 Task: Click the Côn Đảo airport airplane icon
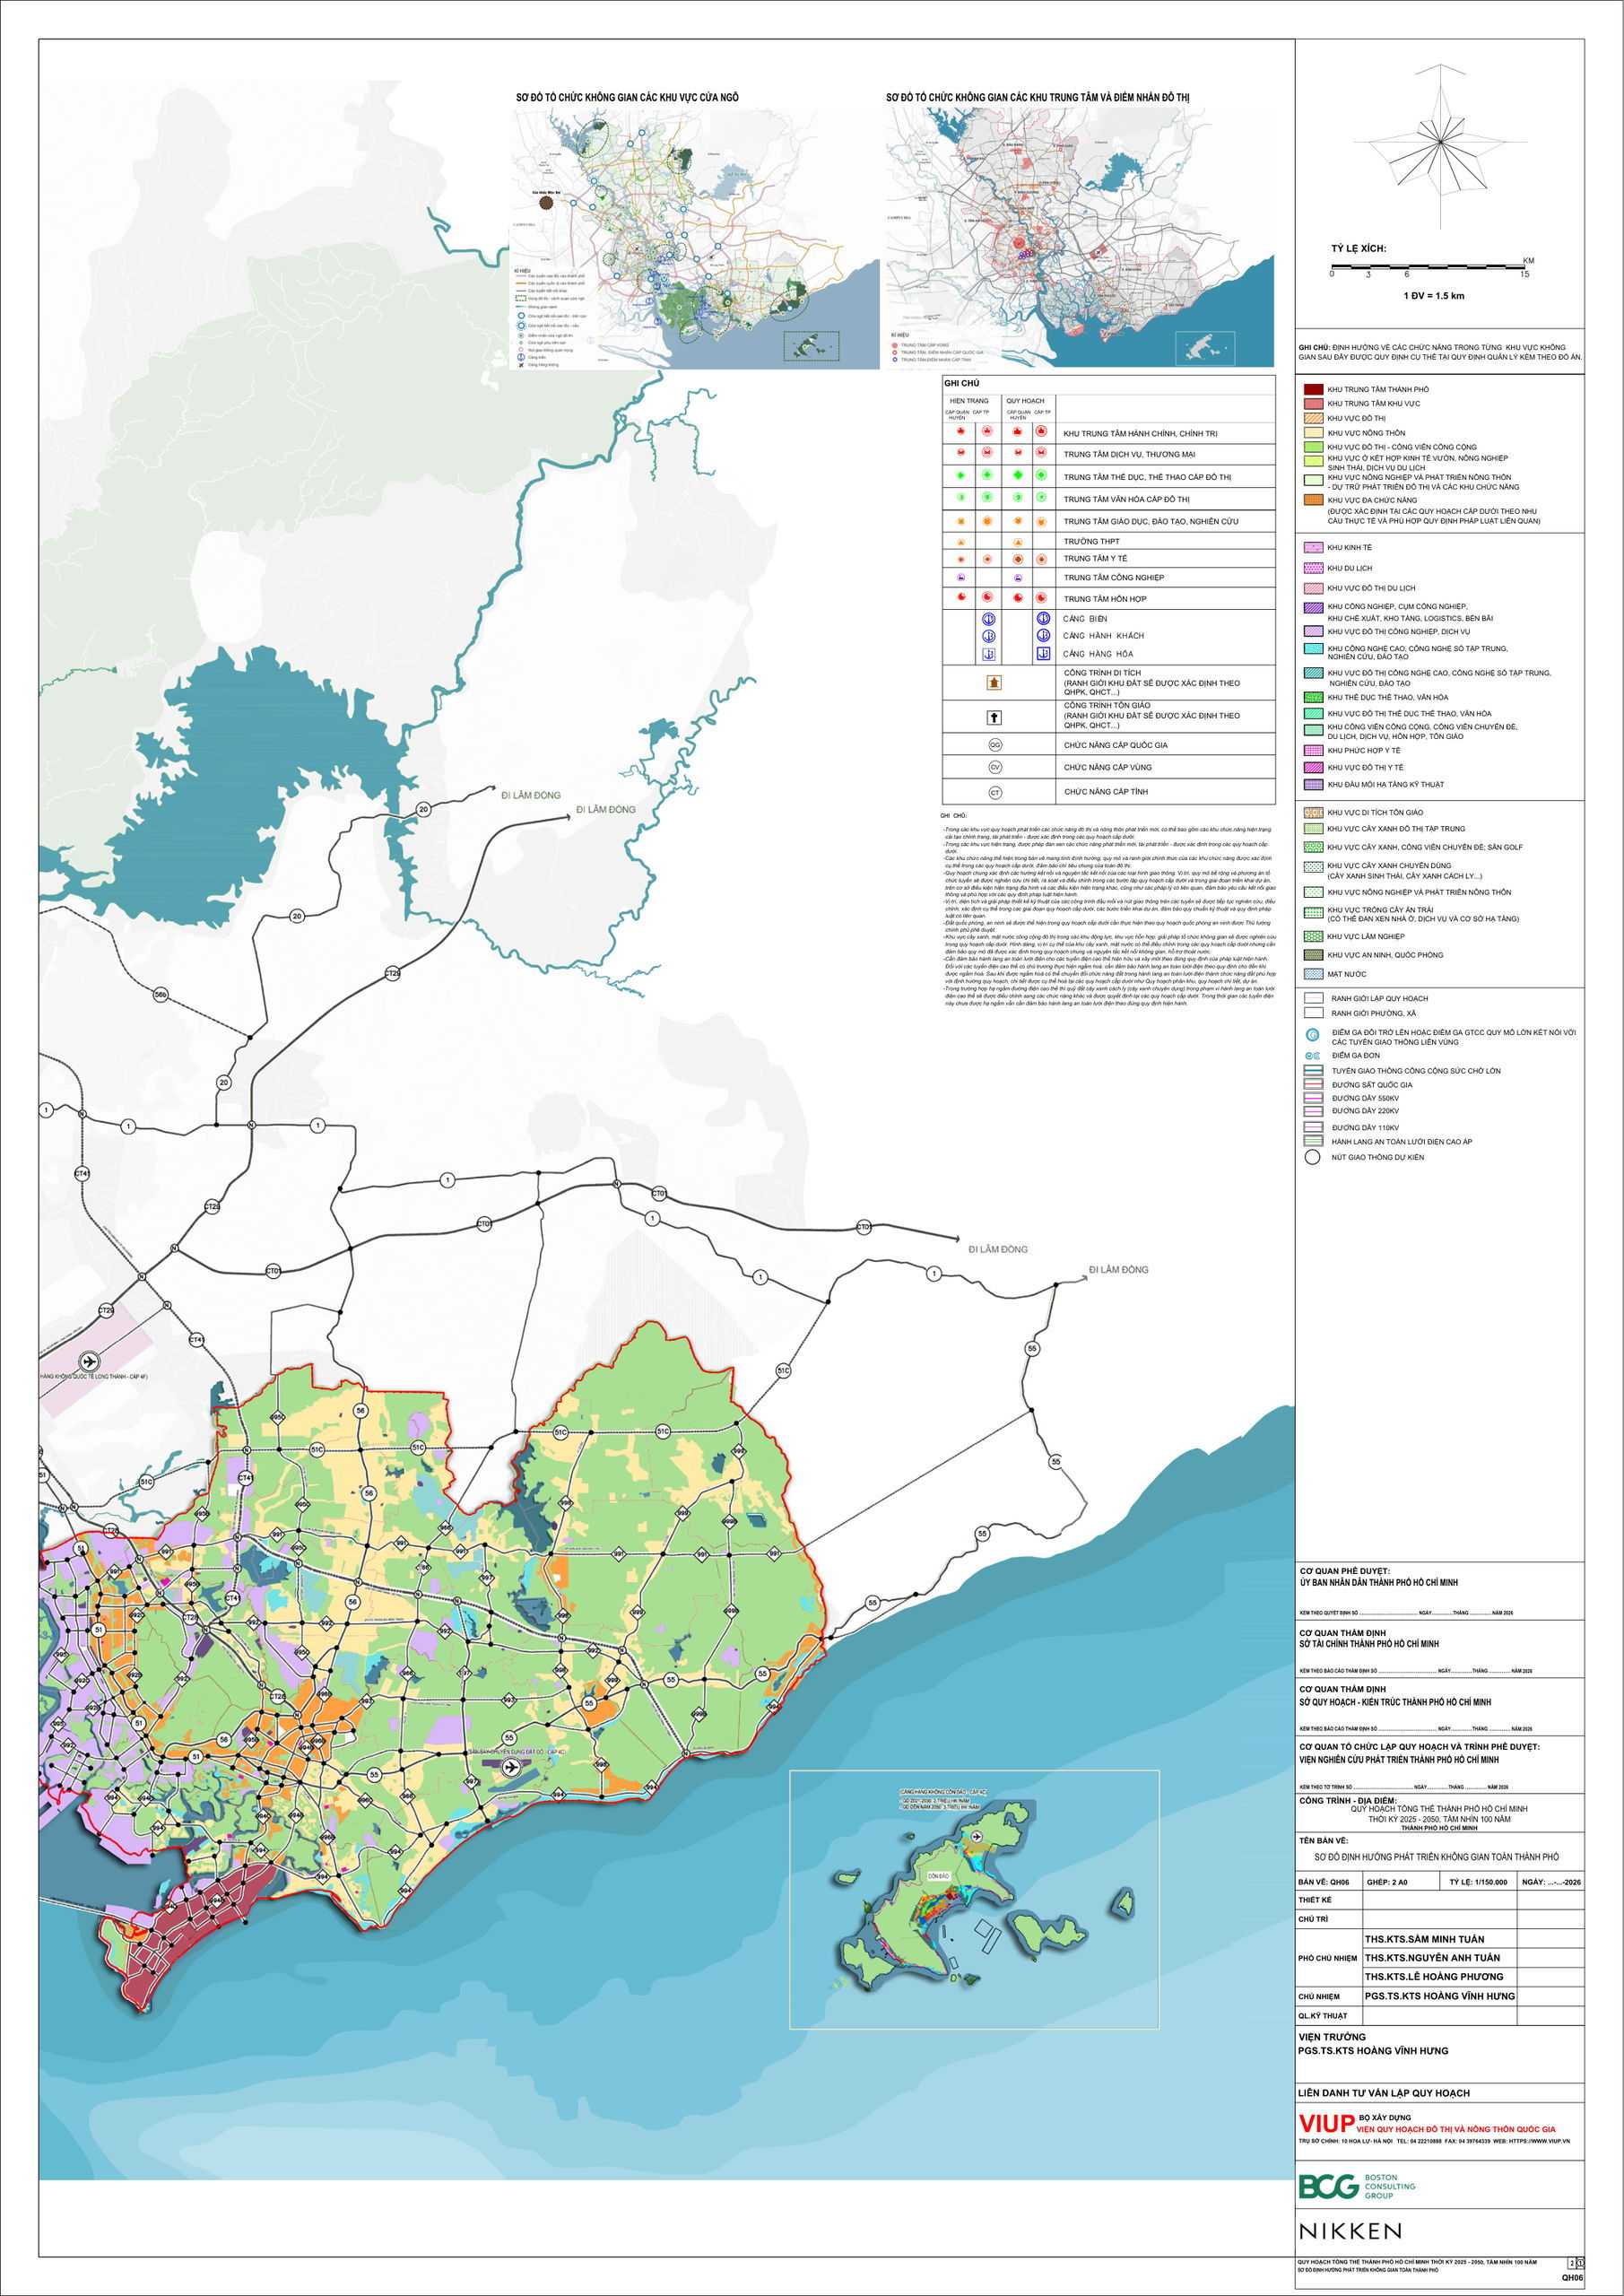977,1838
